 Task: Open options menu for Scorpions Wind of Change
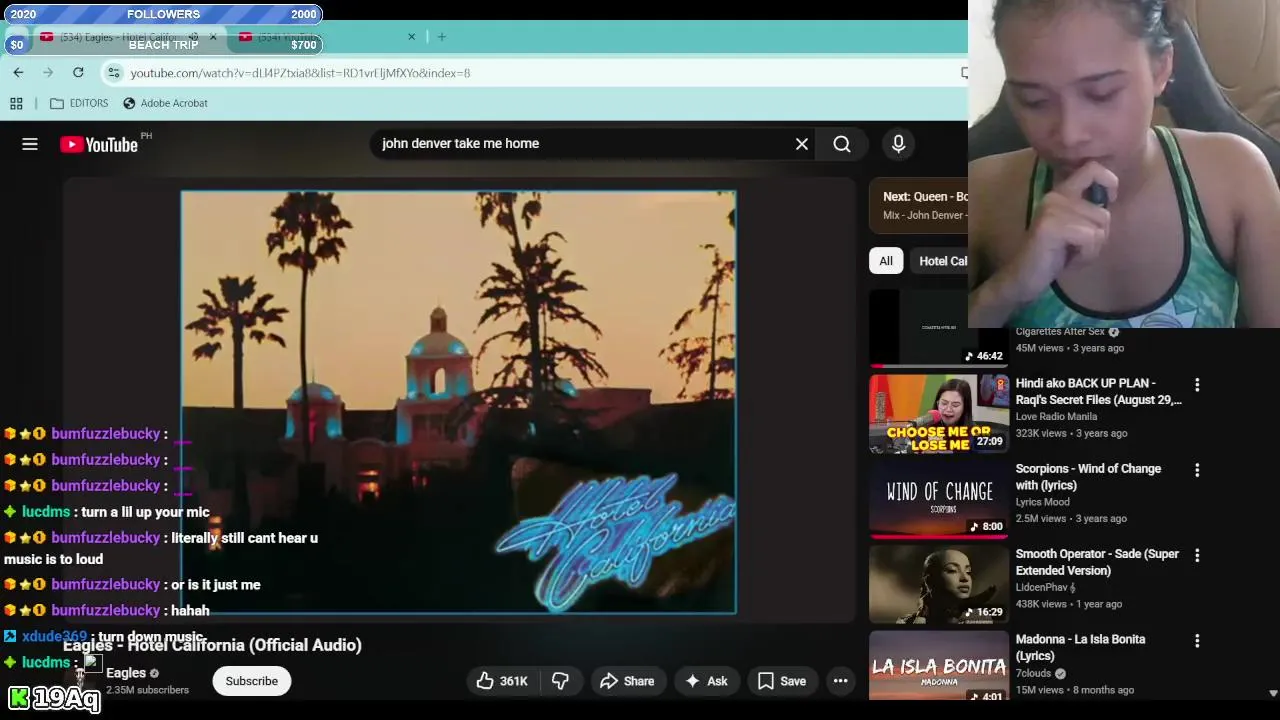1197,469
